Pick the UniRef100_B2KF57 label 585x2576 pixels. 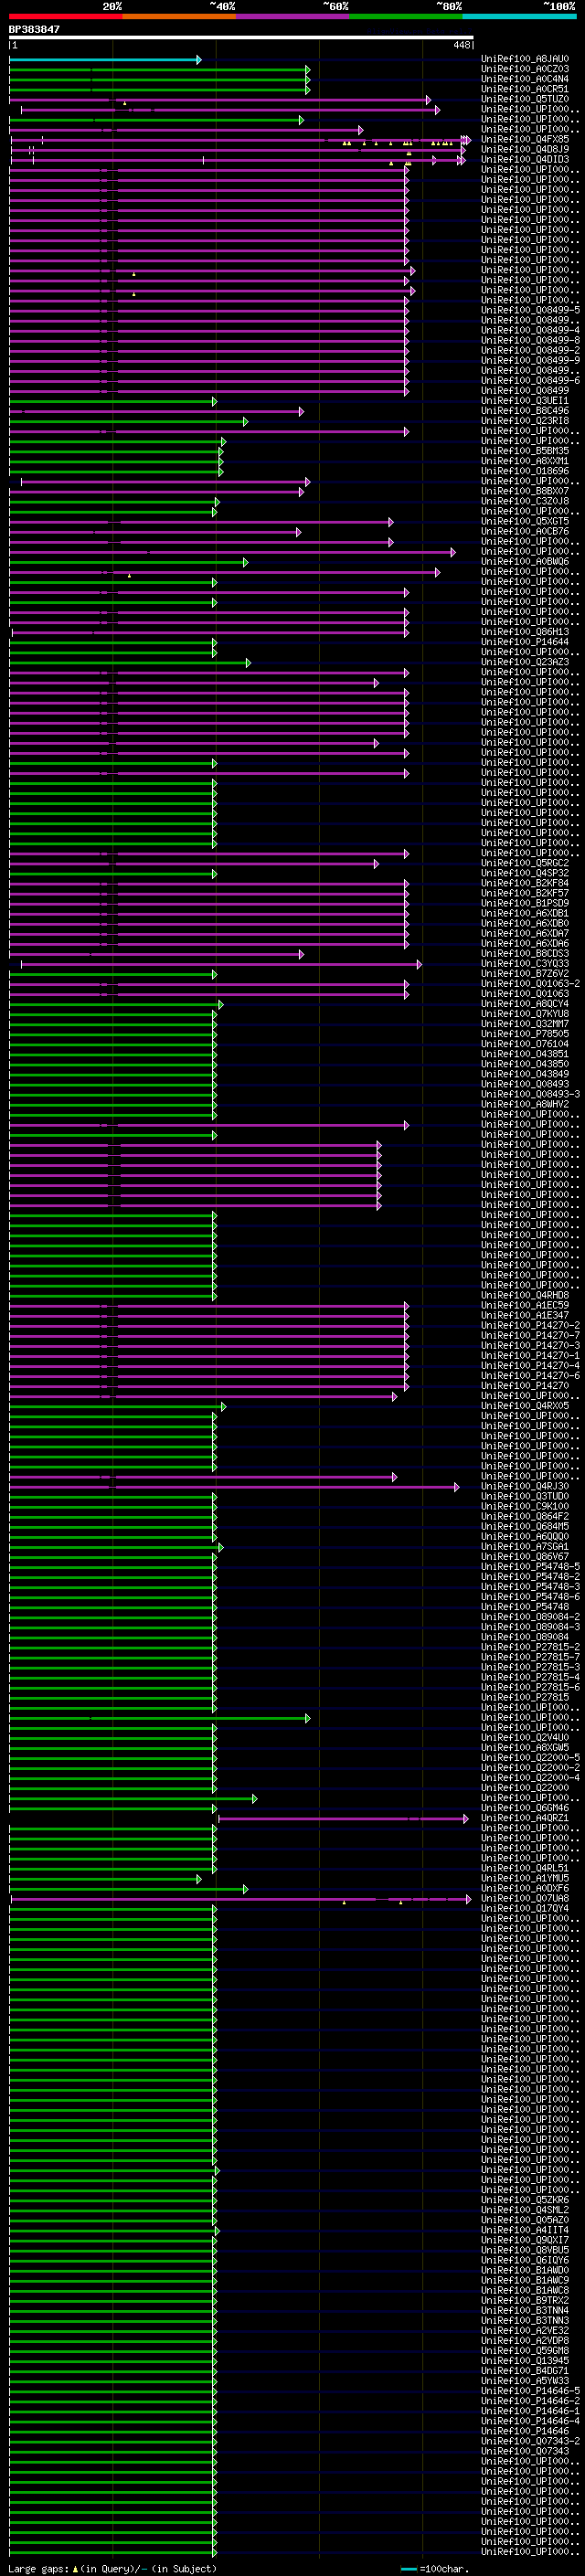click(525, 893)
